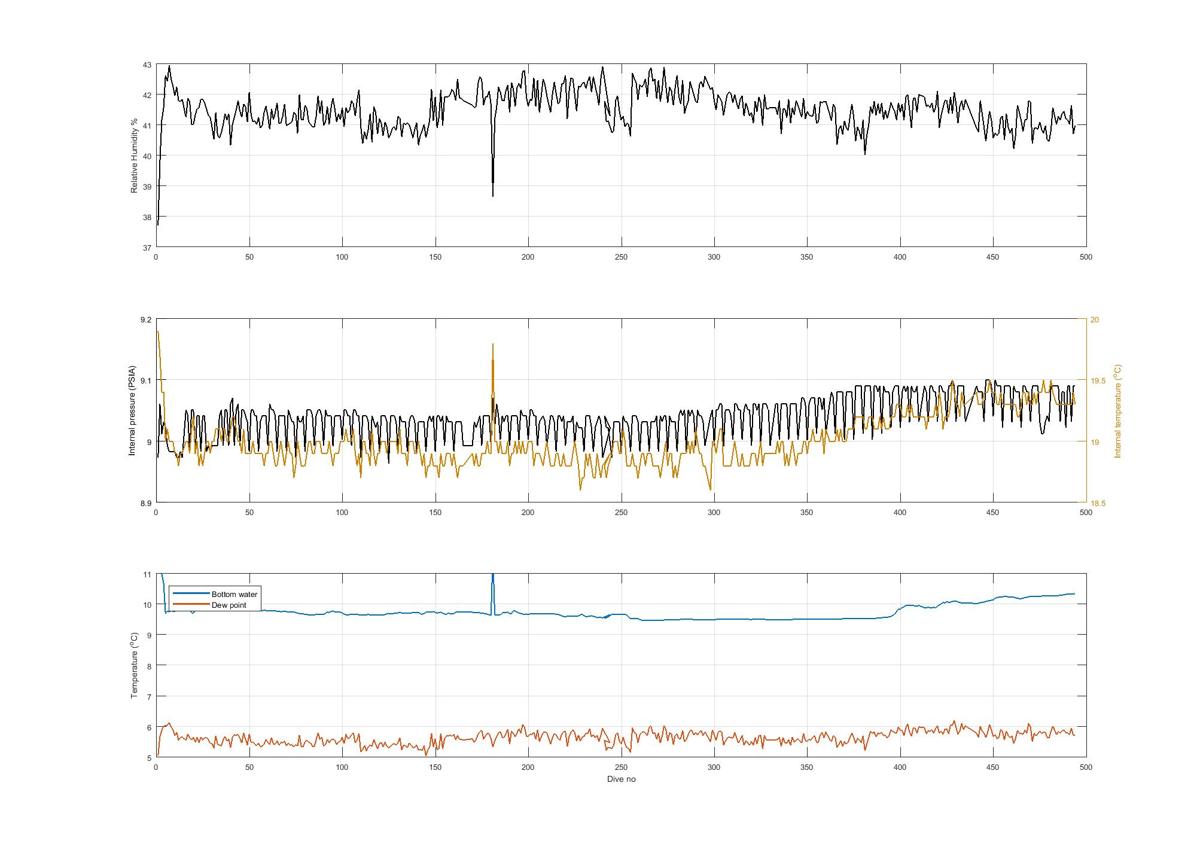
Task: Click the 8.9 tick on the pressure axis
Action: click(146, 503)
